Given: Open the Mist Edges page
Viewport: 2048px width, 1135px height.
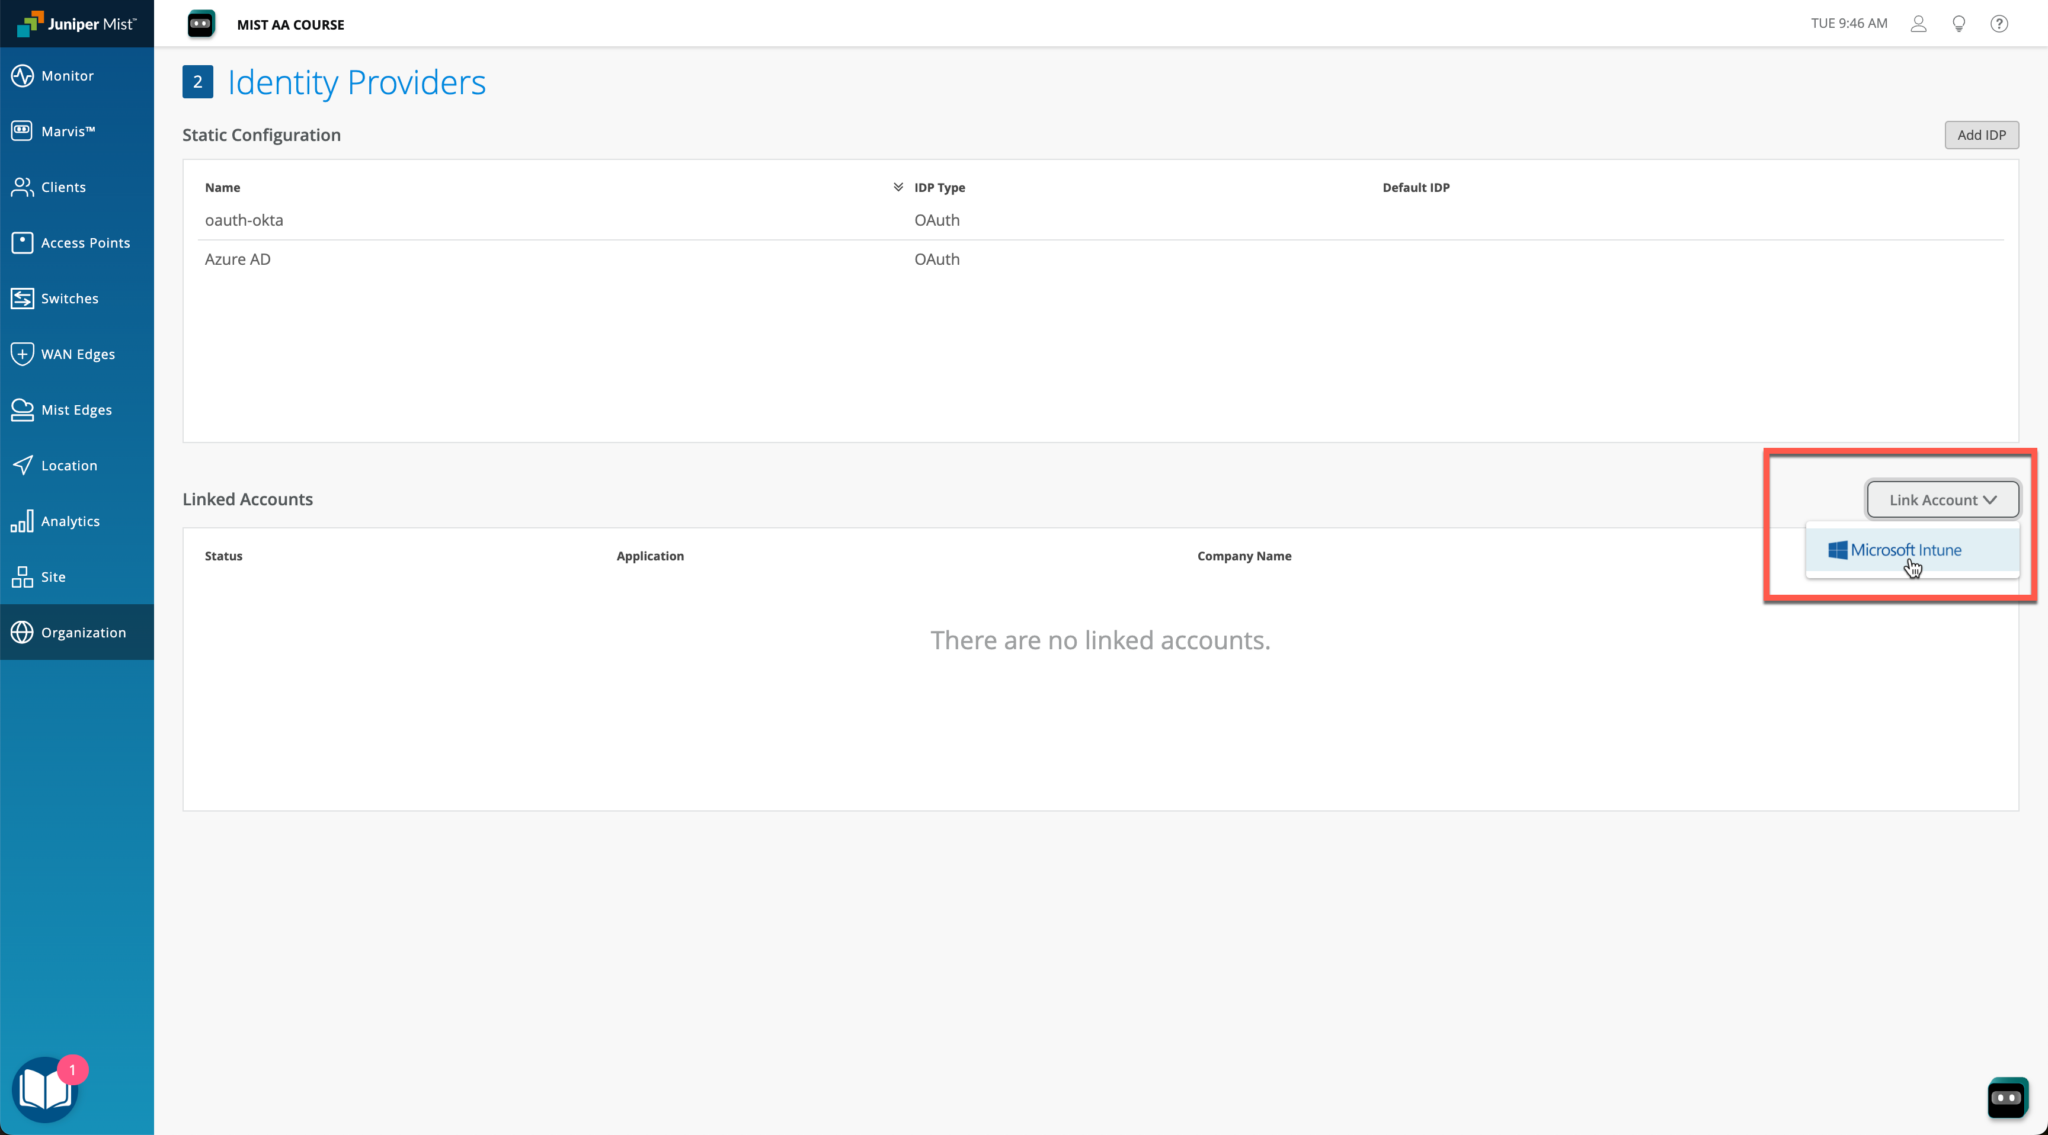Looking at the screenshot, I should (76, 409).
